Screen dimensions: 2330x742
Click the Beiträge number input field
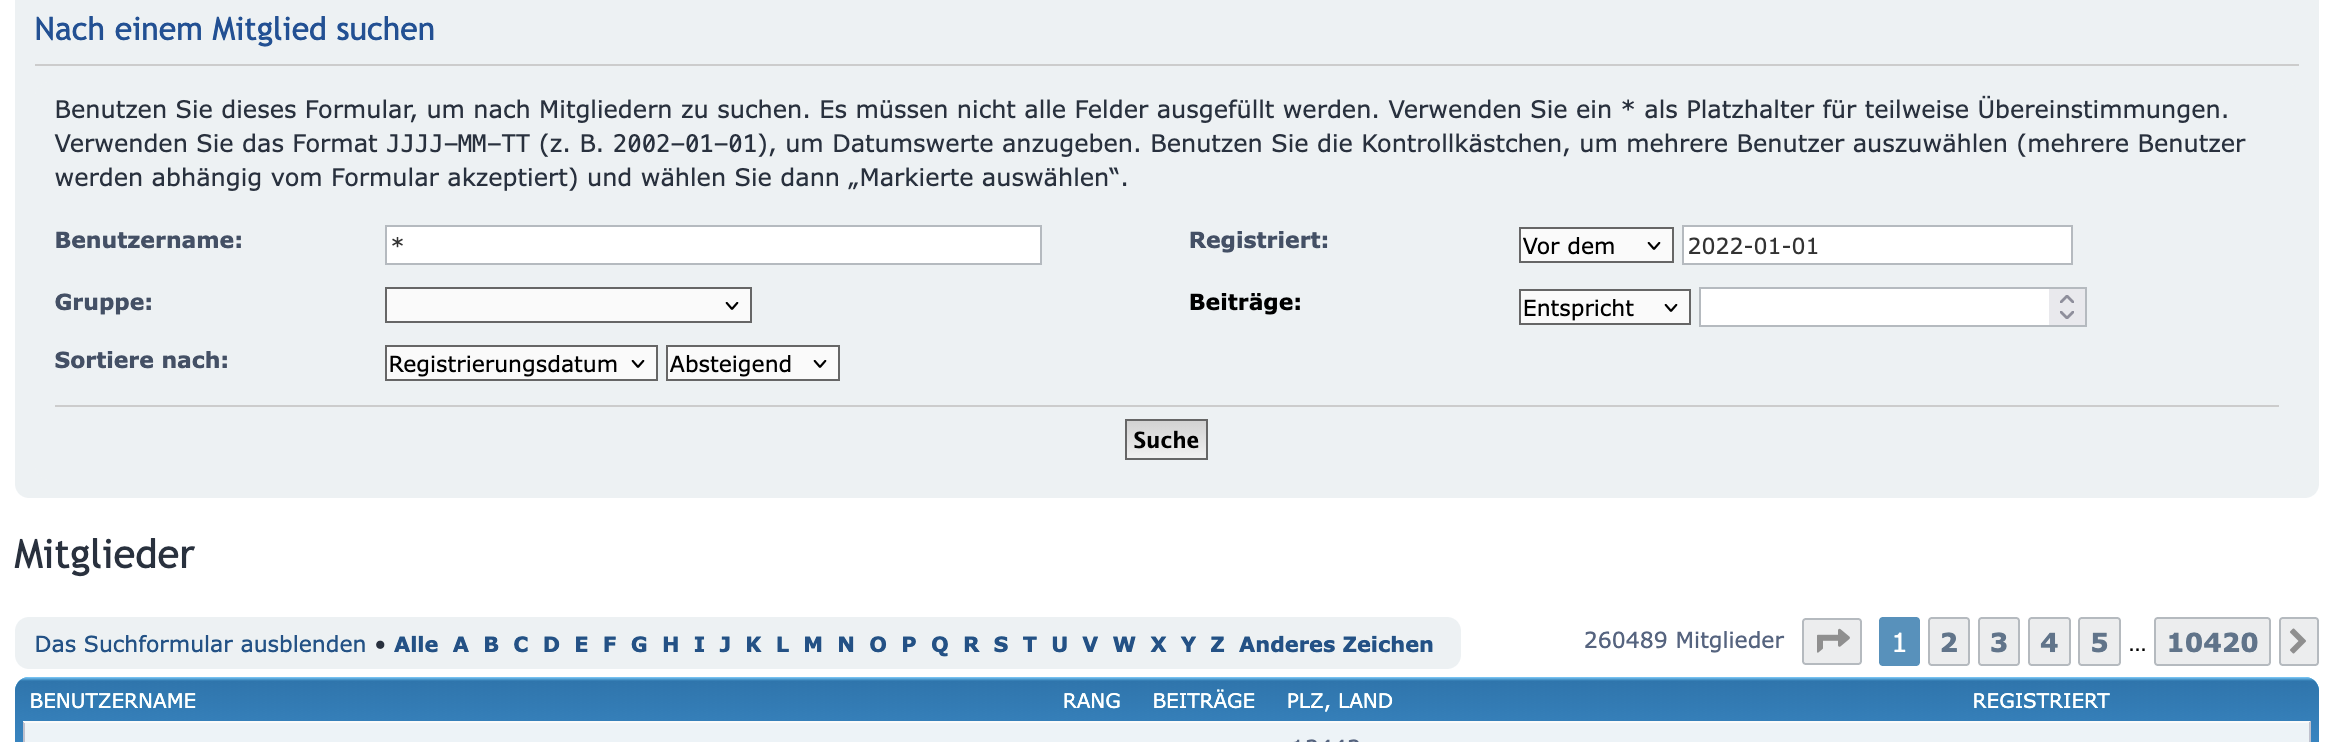[x=1874, y=308]
